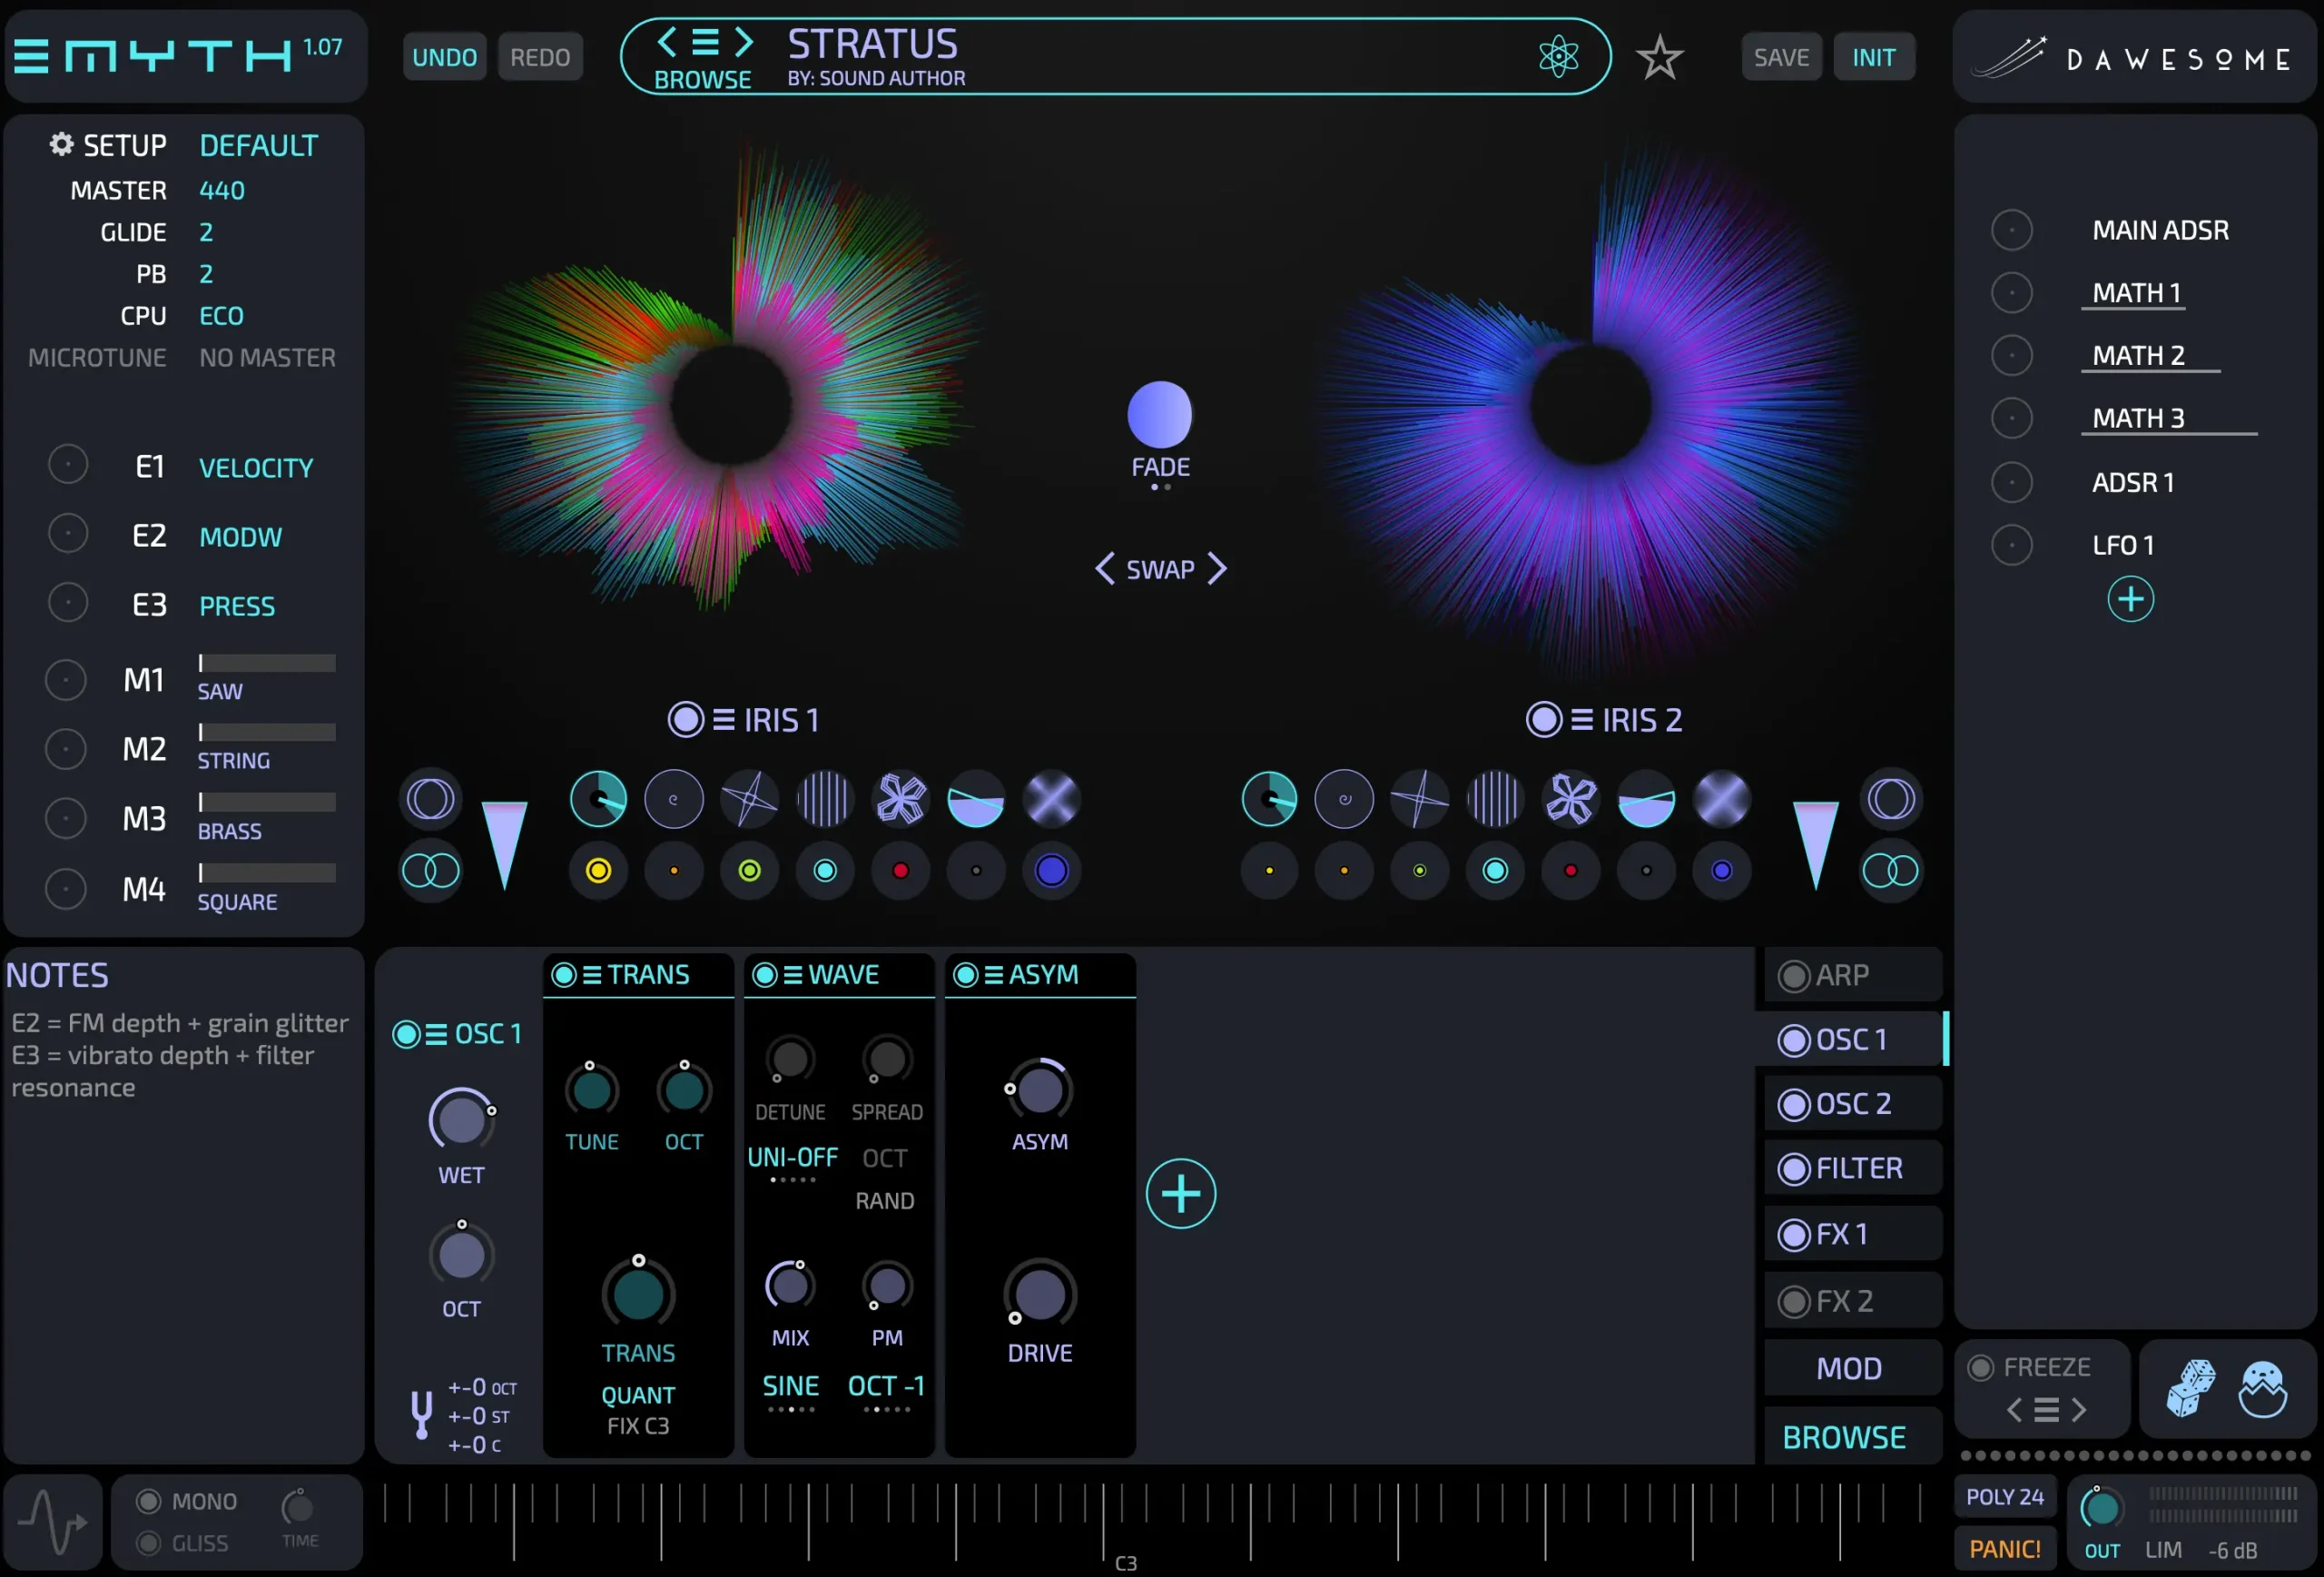Select the half-filled bowl transformer in Iris 1

point(976,799)
